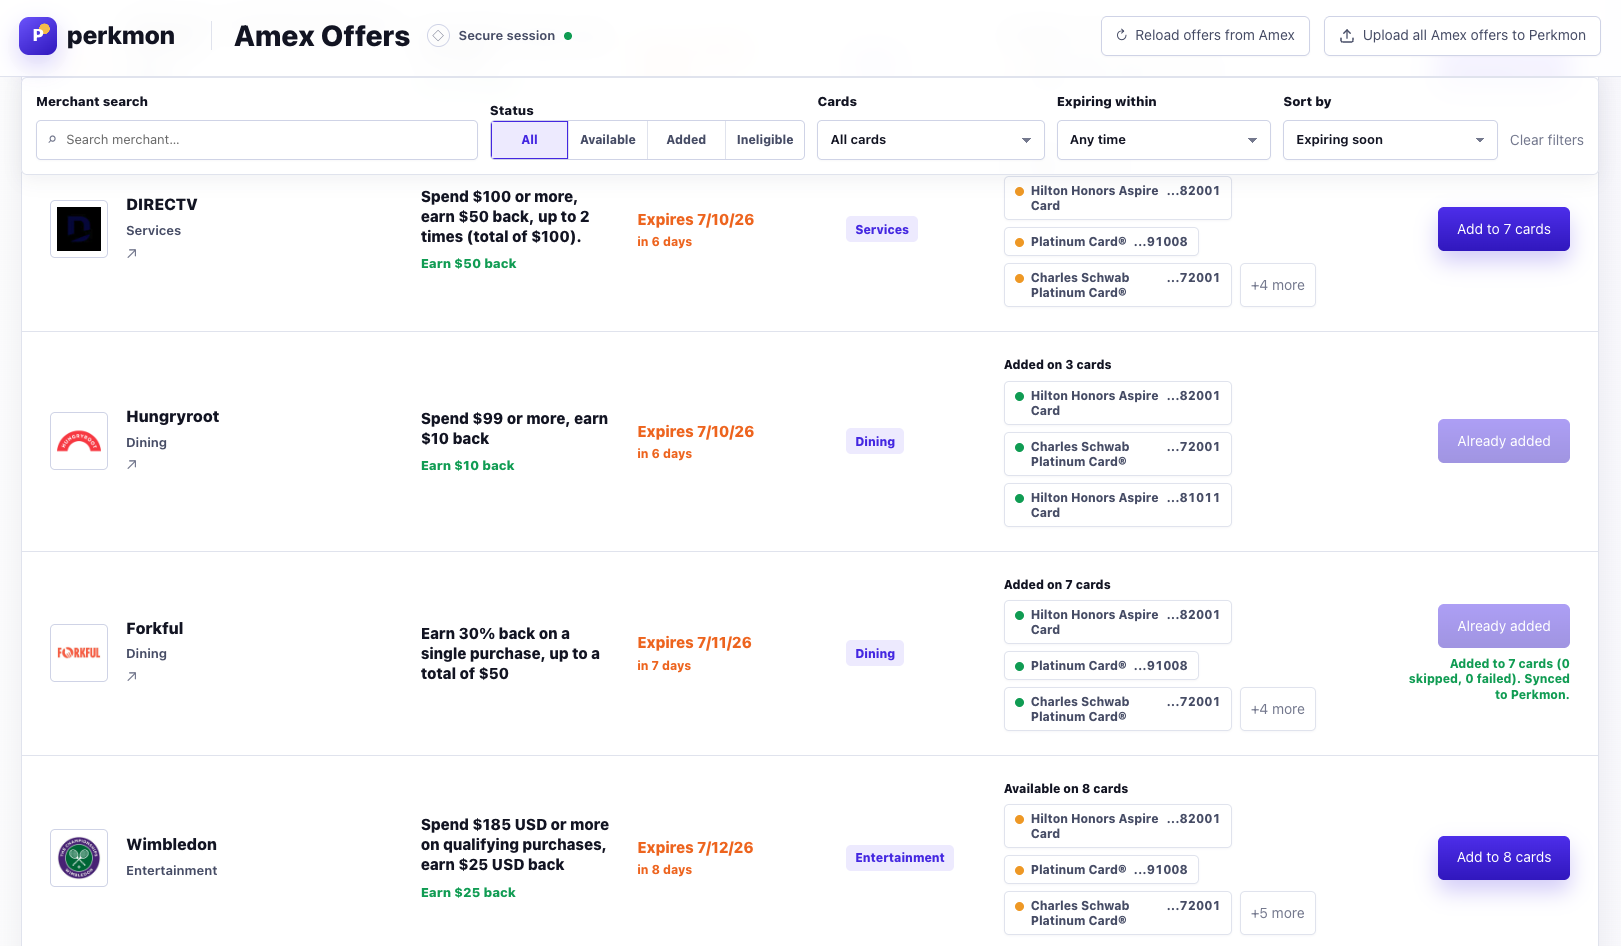Click Wimbledon Charles Schwab Platinum ...72001 chip
The height and width of the screenshot is (946, 1621).
[x=1117, y=913]
